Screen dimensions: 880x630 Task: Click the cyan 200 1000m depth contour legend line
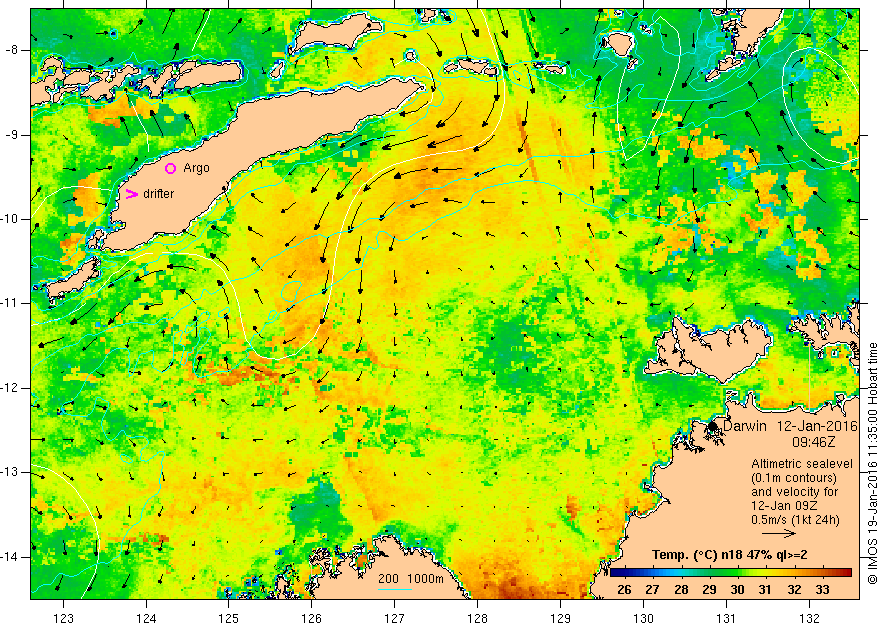(395, 590)
